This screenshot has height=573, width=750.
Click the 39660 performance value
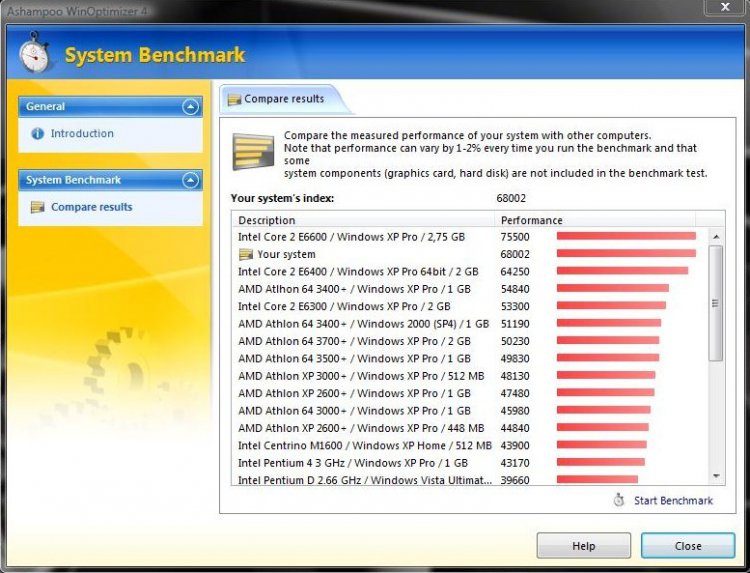click(x=515, y=480)
